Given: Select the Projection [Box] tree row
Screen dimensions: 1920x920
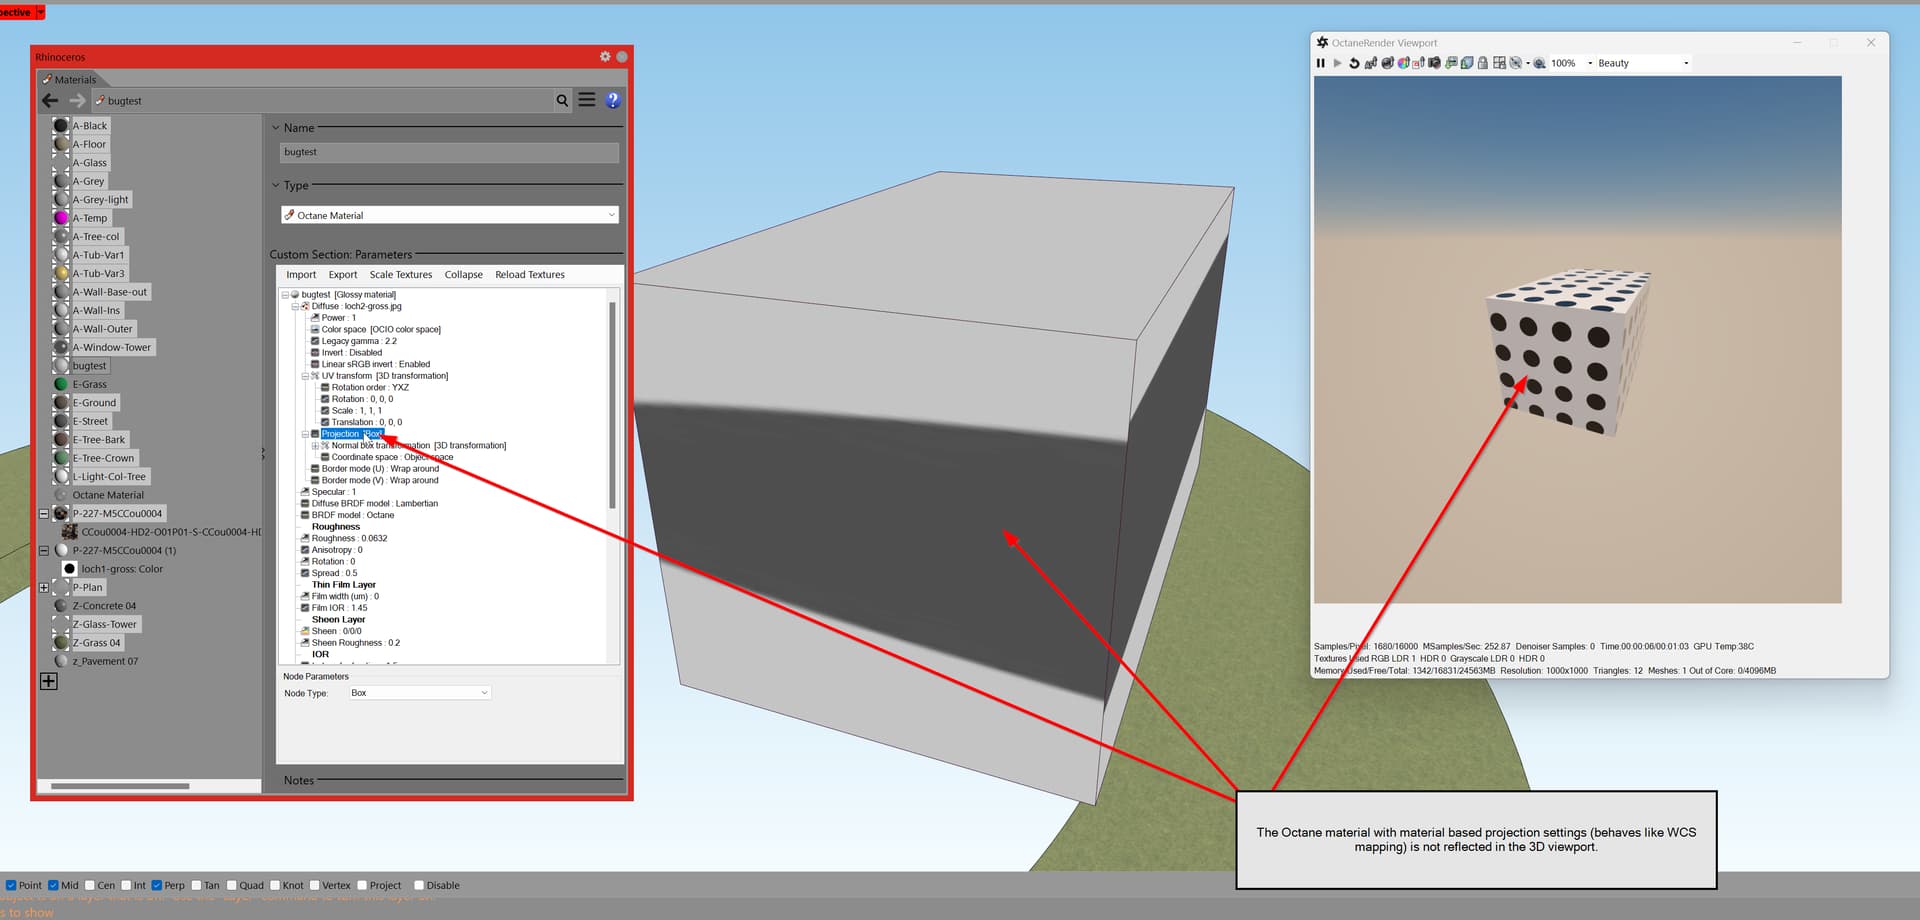Looking at the screenshot, I should [352, 434].
